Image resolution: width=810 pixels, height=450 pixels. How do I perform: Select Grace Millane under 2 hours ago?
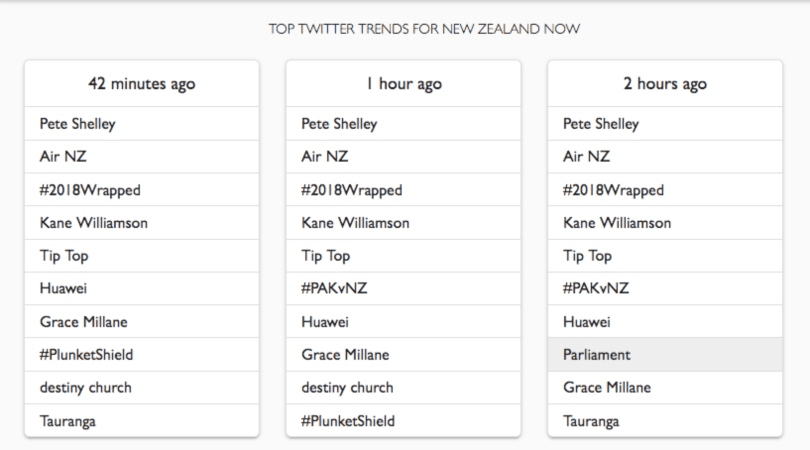[x=608, y=388]
